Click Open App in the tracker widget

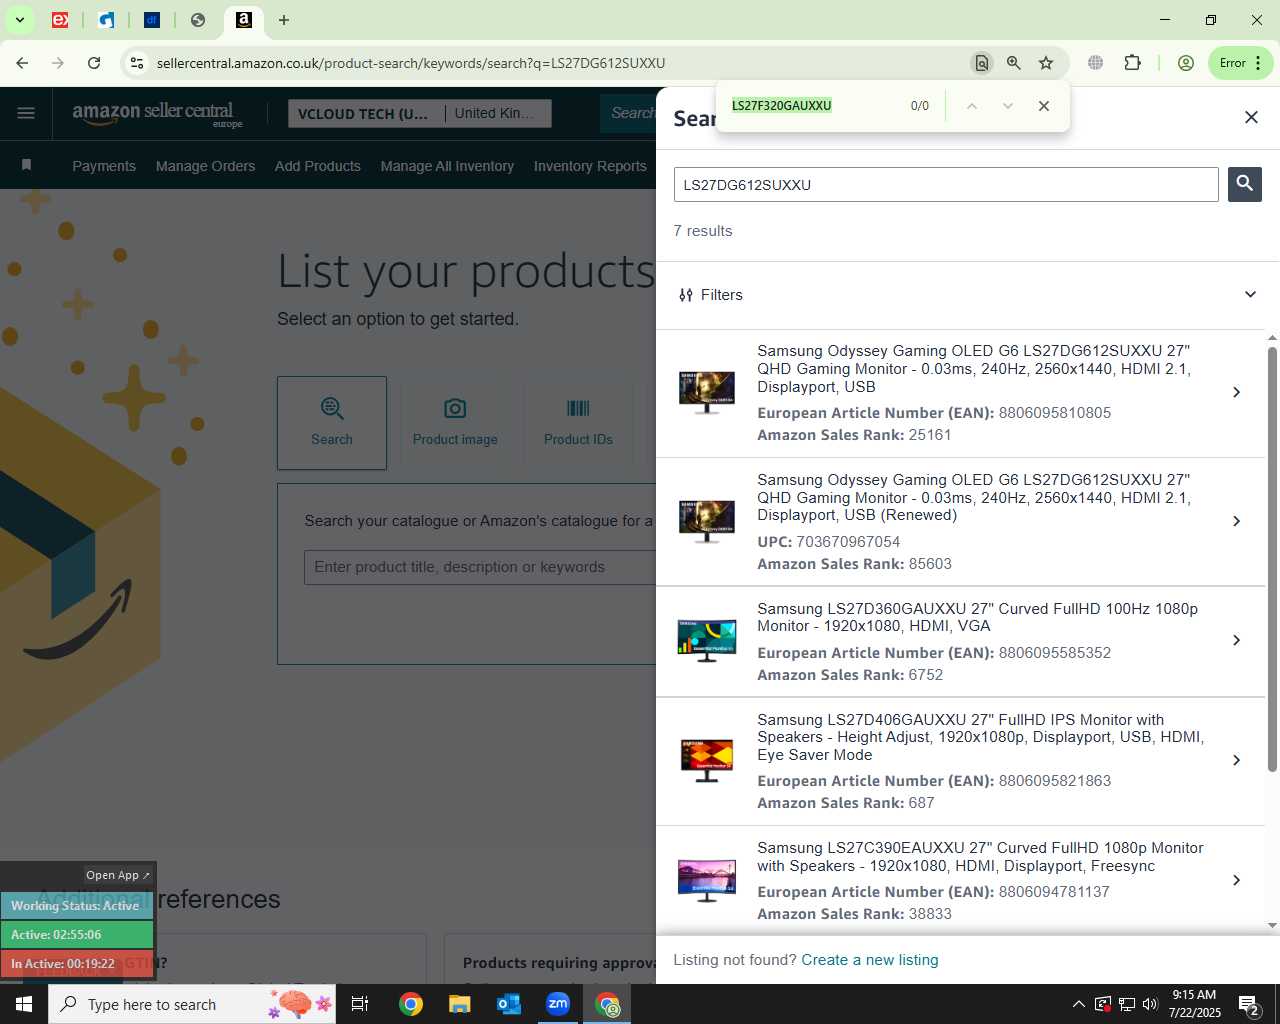click(x=117, y=875)
